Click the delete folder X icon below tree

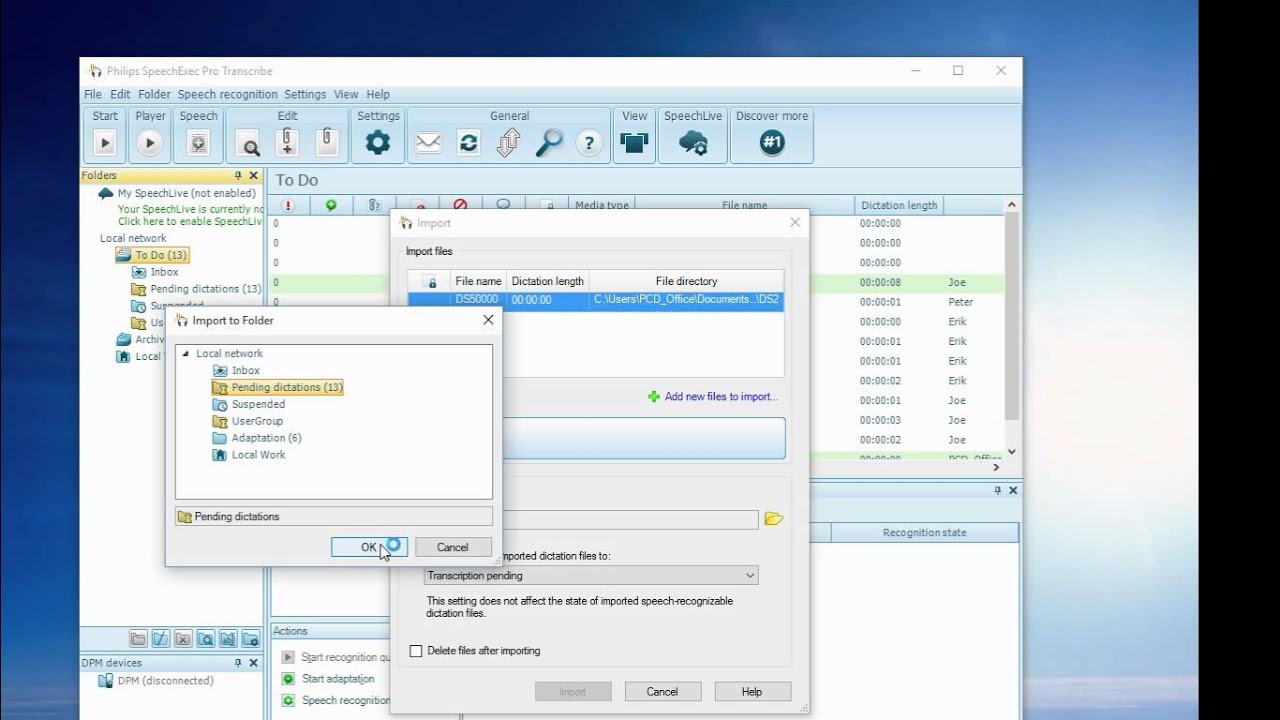tap(182, 639)
